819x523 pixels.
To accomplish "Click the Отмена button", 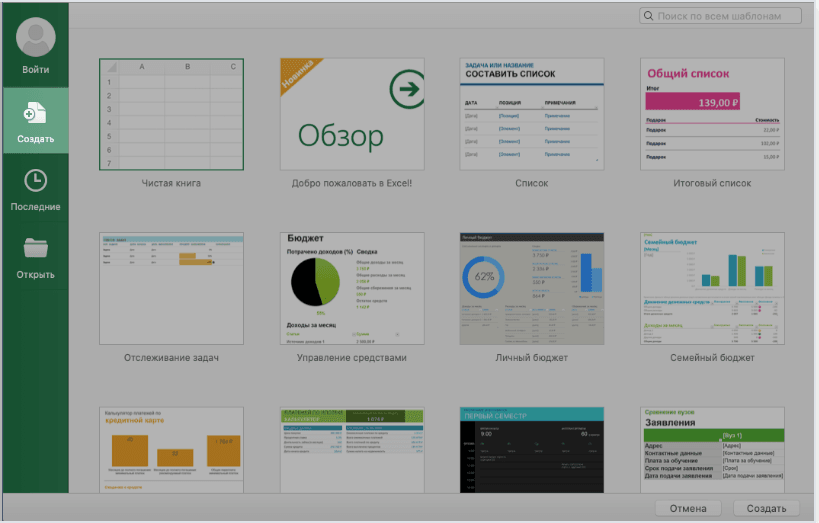I will (688, 508).
